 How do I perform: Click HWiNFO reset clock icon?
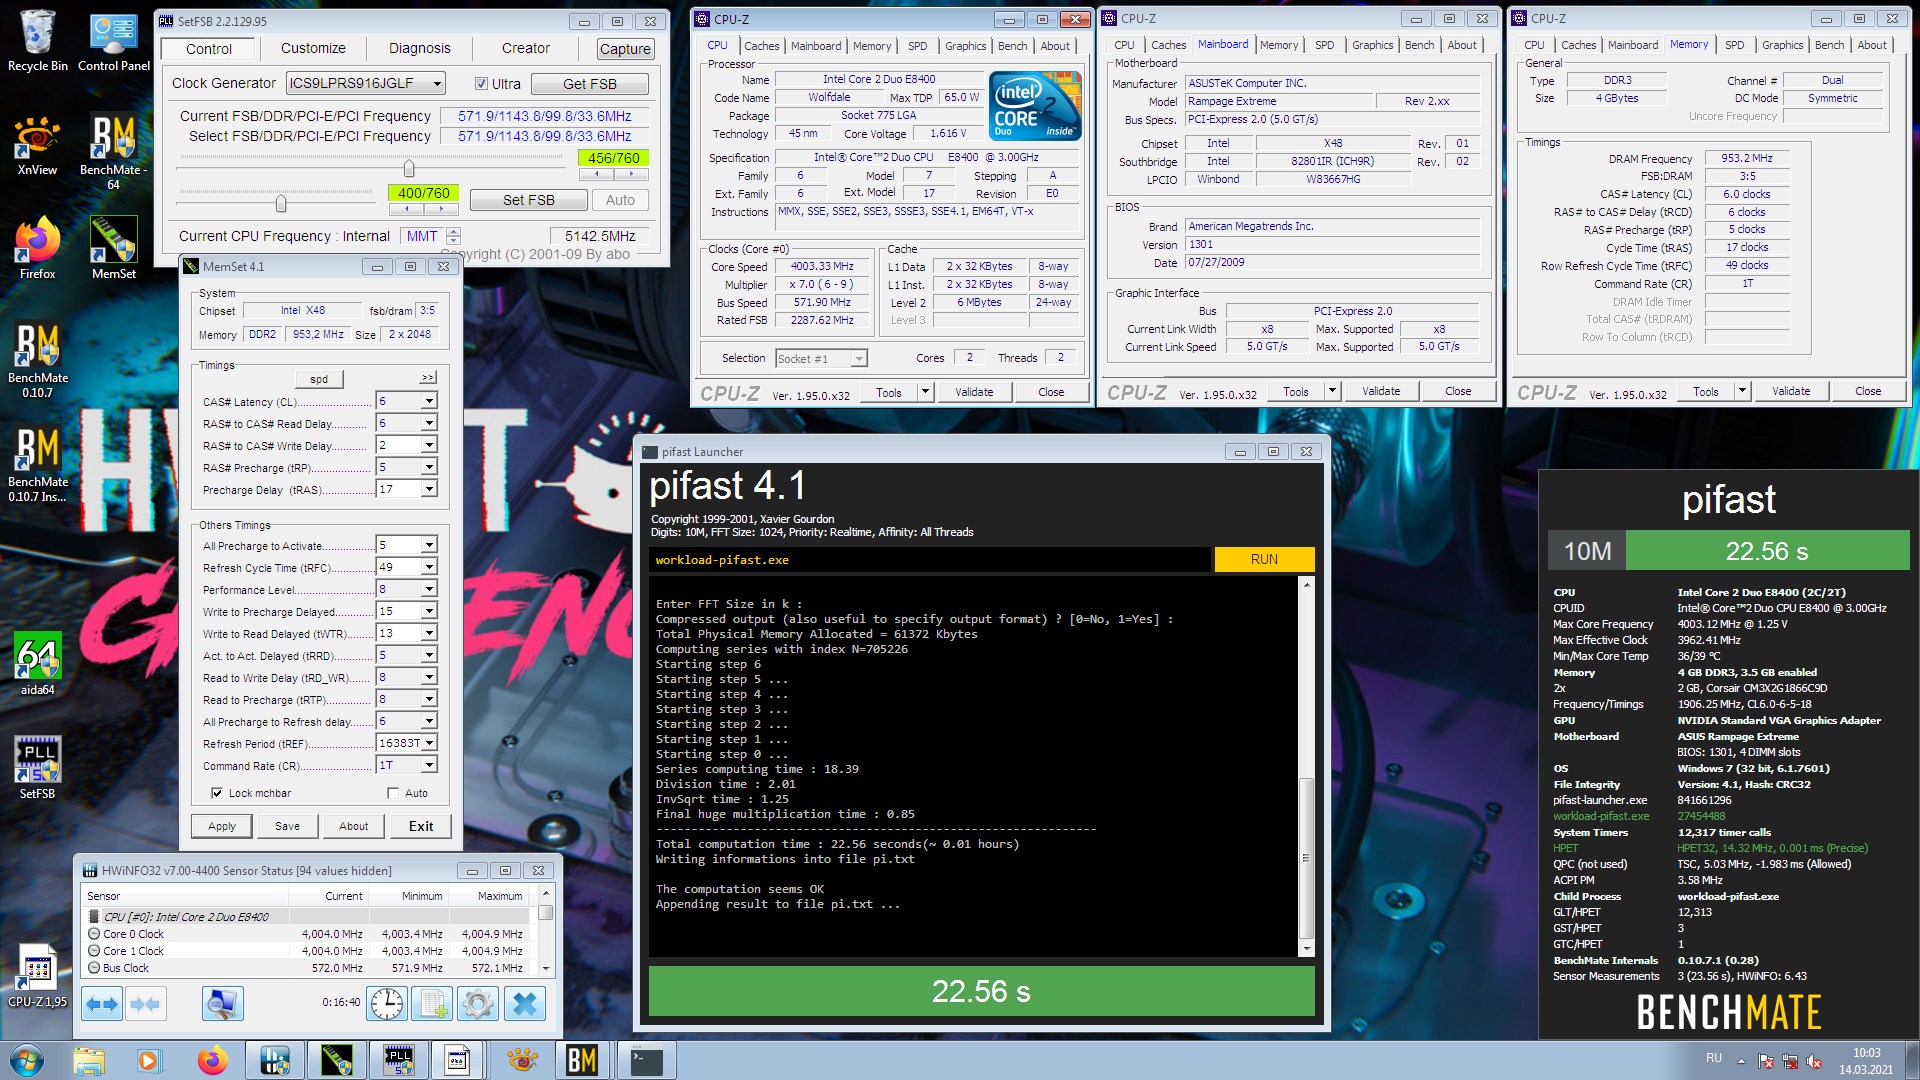point(387,1003)
